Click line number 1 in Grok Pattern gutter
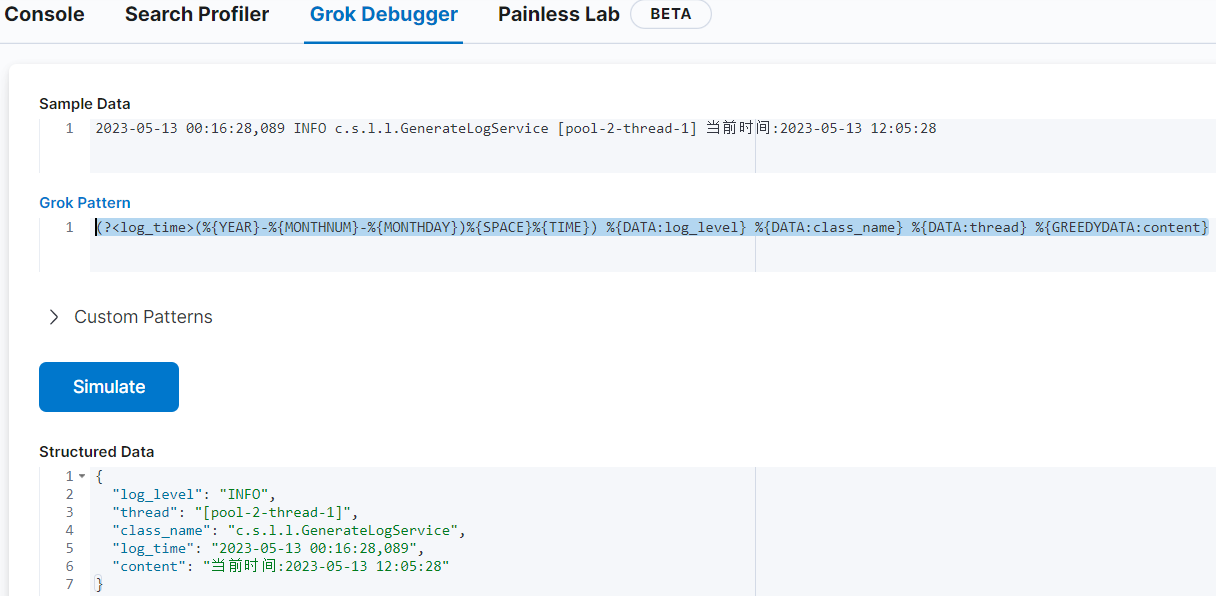This screenshot has width=1216, height=596. coord(69,228)
